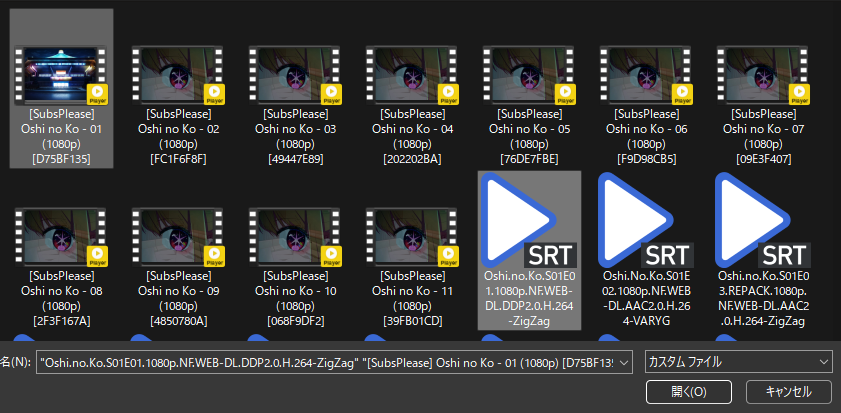Click filename text Oshi no Ko - 09 [4850780A]
This screenshot has width=841, height=413.
pos(178,299)
